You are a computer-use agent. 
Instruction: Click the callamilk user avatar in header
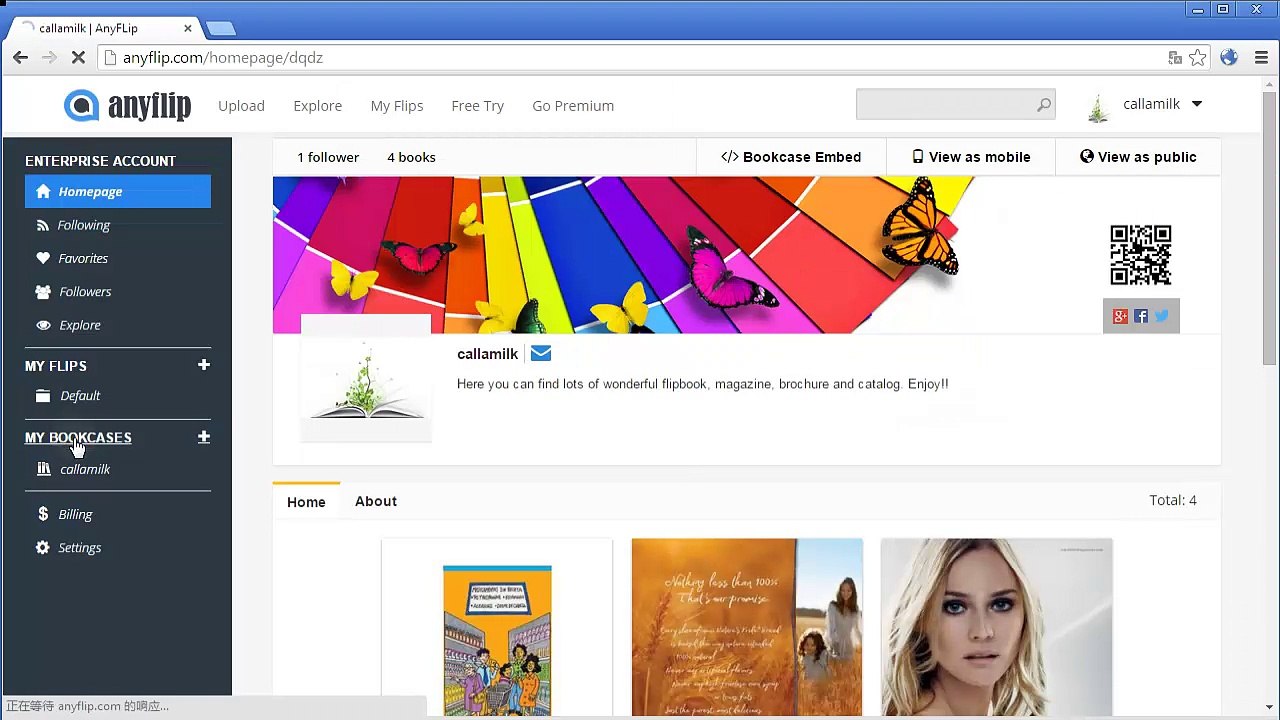click(x=1098, y=107)
